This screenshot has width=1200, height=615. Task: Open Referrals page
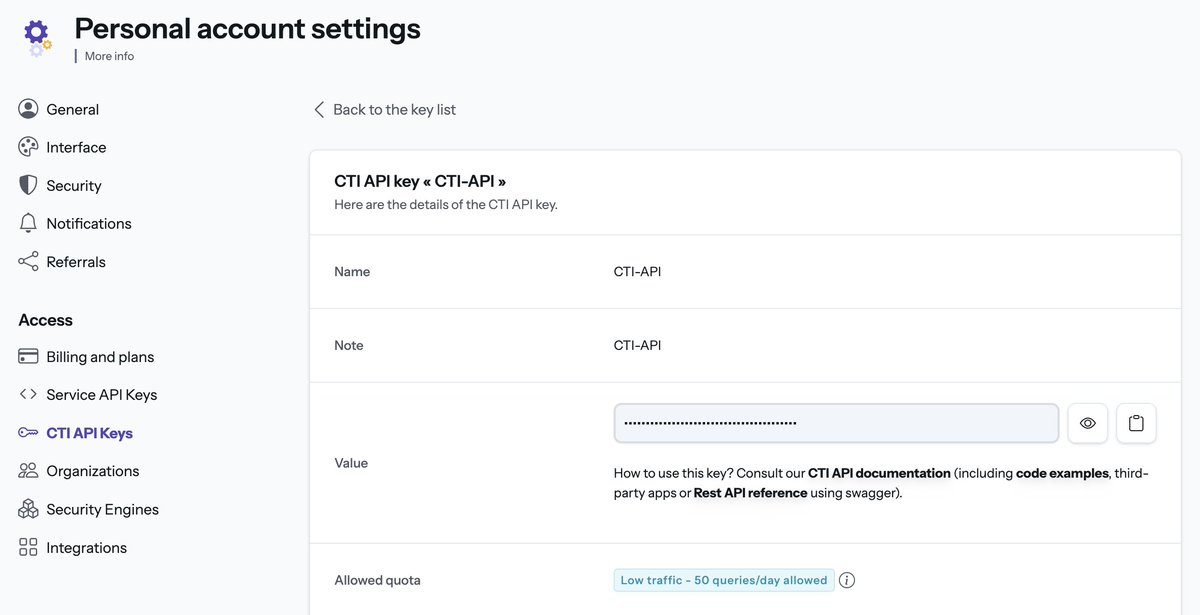click(x=76, y=262)
